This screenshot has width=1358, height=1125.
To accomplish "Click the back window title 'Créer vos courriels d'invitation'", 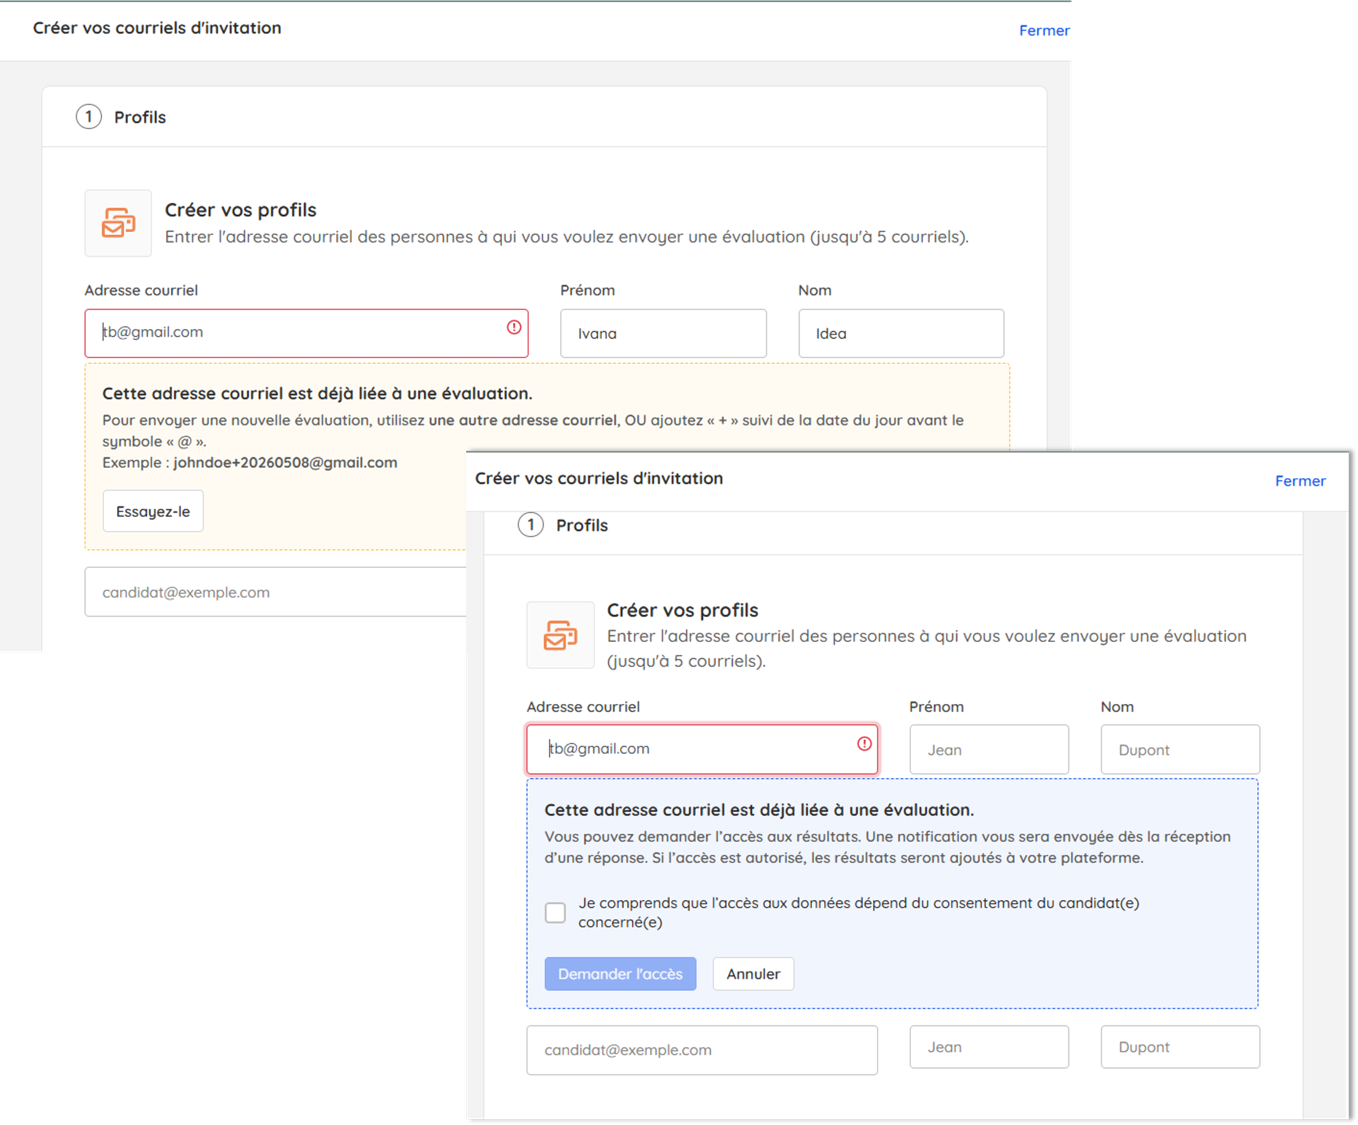I will point(157,28).
